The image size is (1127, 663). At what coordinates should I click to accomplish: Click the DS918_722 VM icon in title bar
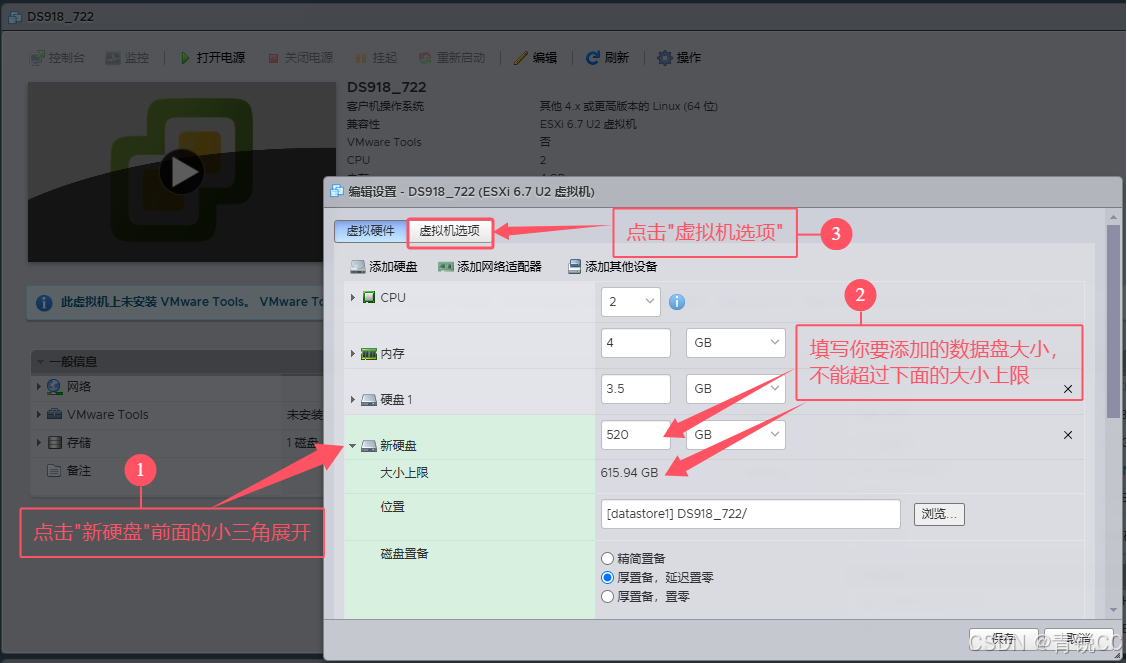point(14,17)
